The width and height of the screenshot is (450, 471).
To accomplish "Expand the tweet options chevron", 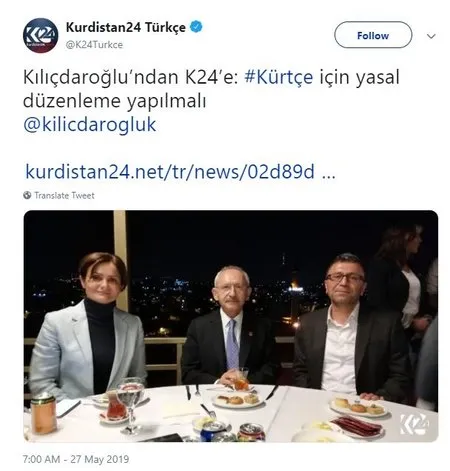I will point(431,36).
